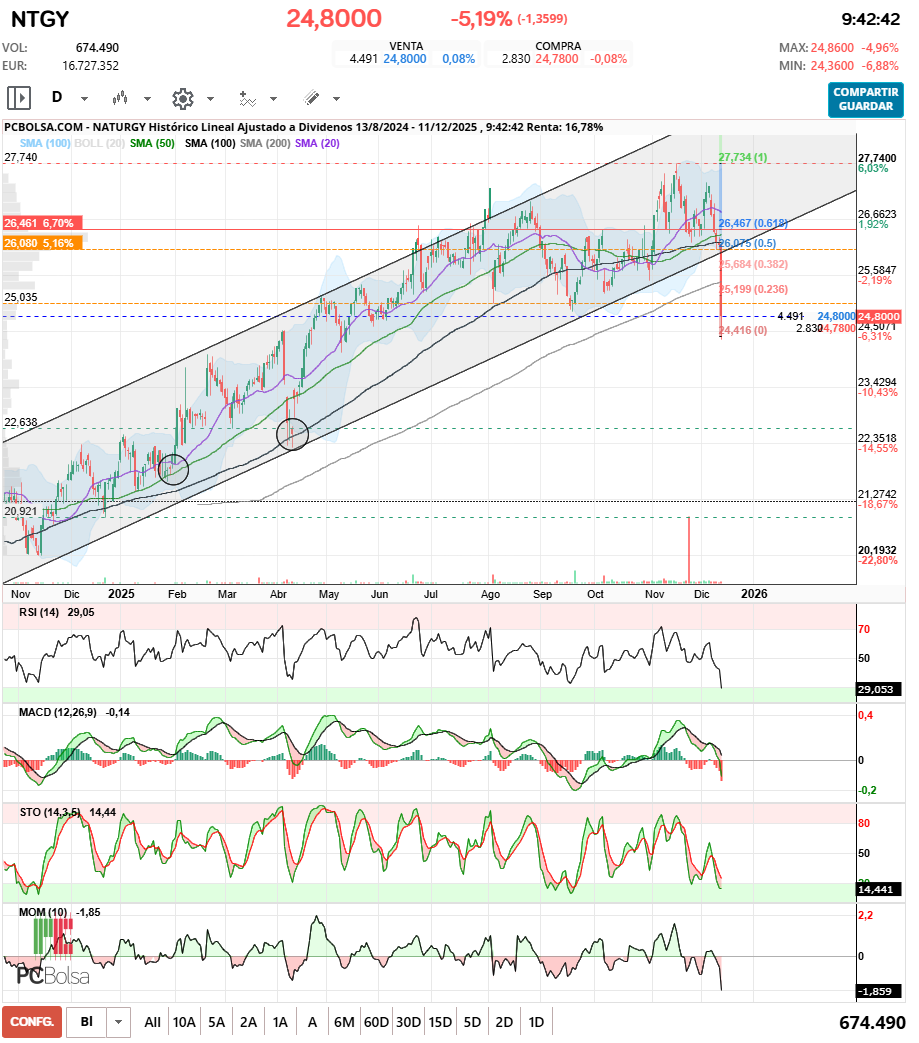This screenshot has height=1043, width=919.
Task: Open the CONFG. button
Action: pos(31,1022)
